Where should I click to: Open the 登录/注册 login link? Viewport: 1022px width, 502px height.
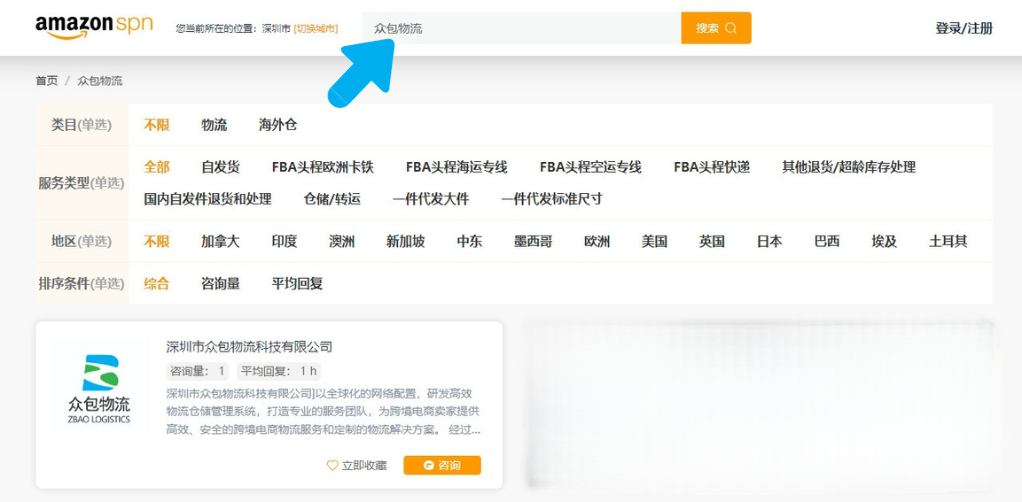tap(964, 28)
